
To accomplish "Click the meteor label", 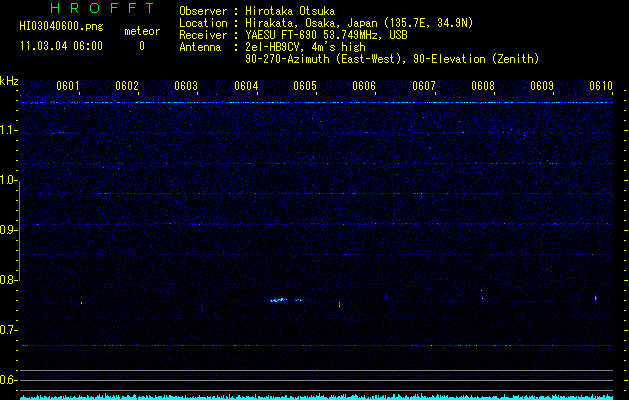I will 142,31.
